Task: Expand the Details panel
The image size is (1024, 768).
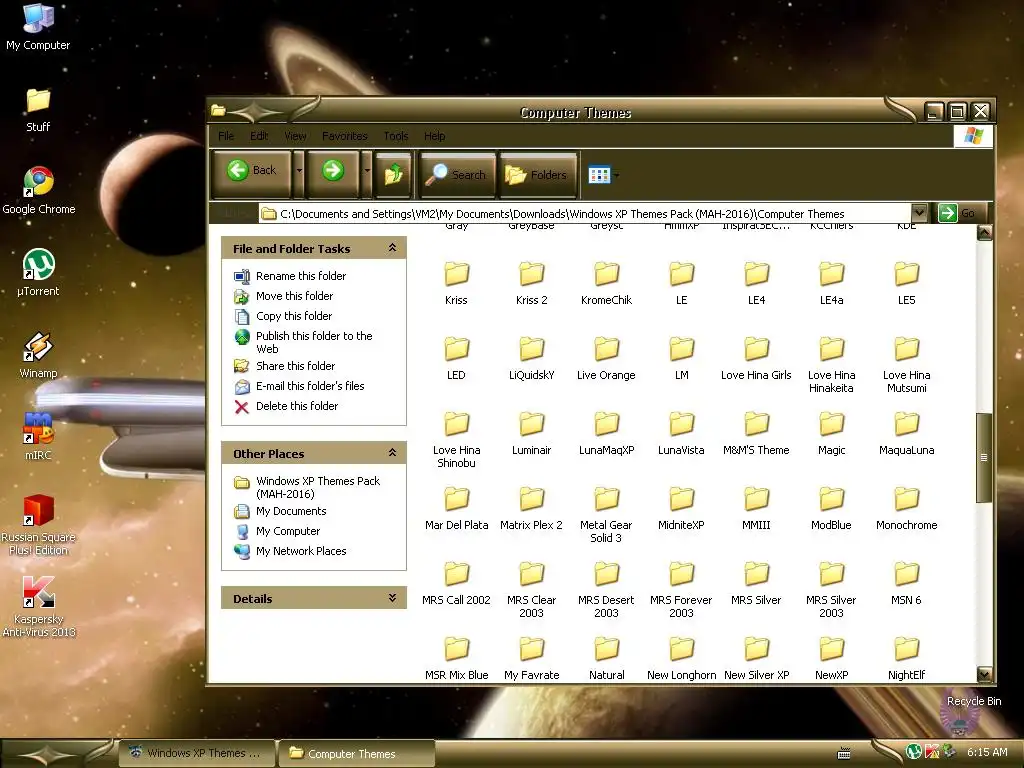Action: coord(392,598)
